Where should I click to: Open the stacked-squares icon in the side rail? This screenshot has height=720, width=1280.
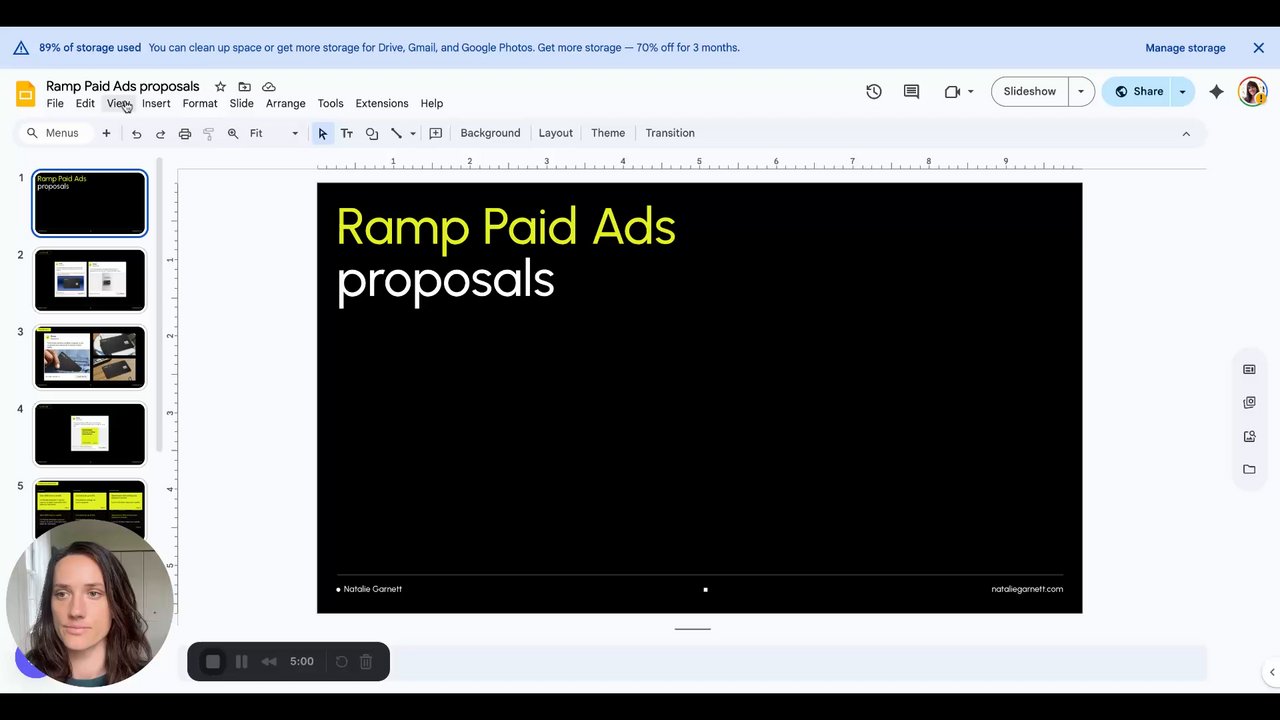[1249, 402]
